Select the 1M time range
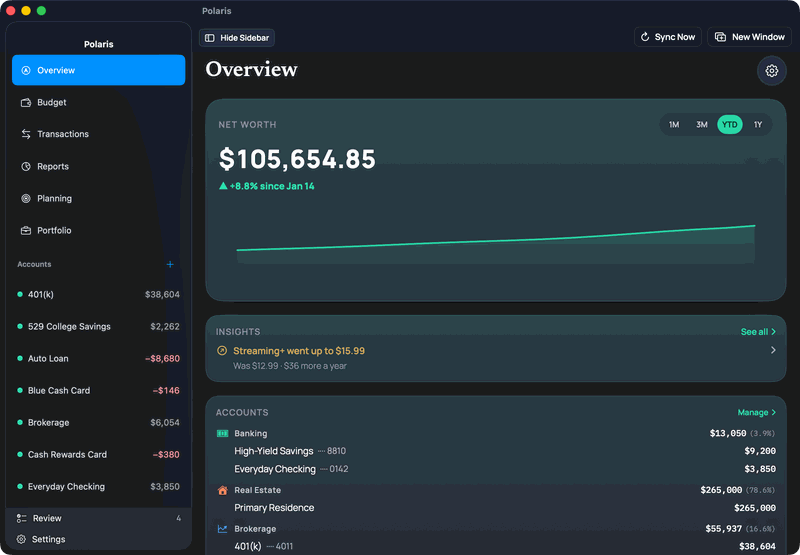This screenshot has height=555, width=800. [674, 124]
